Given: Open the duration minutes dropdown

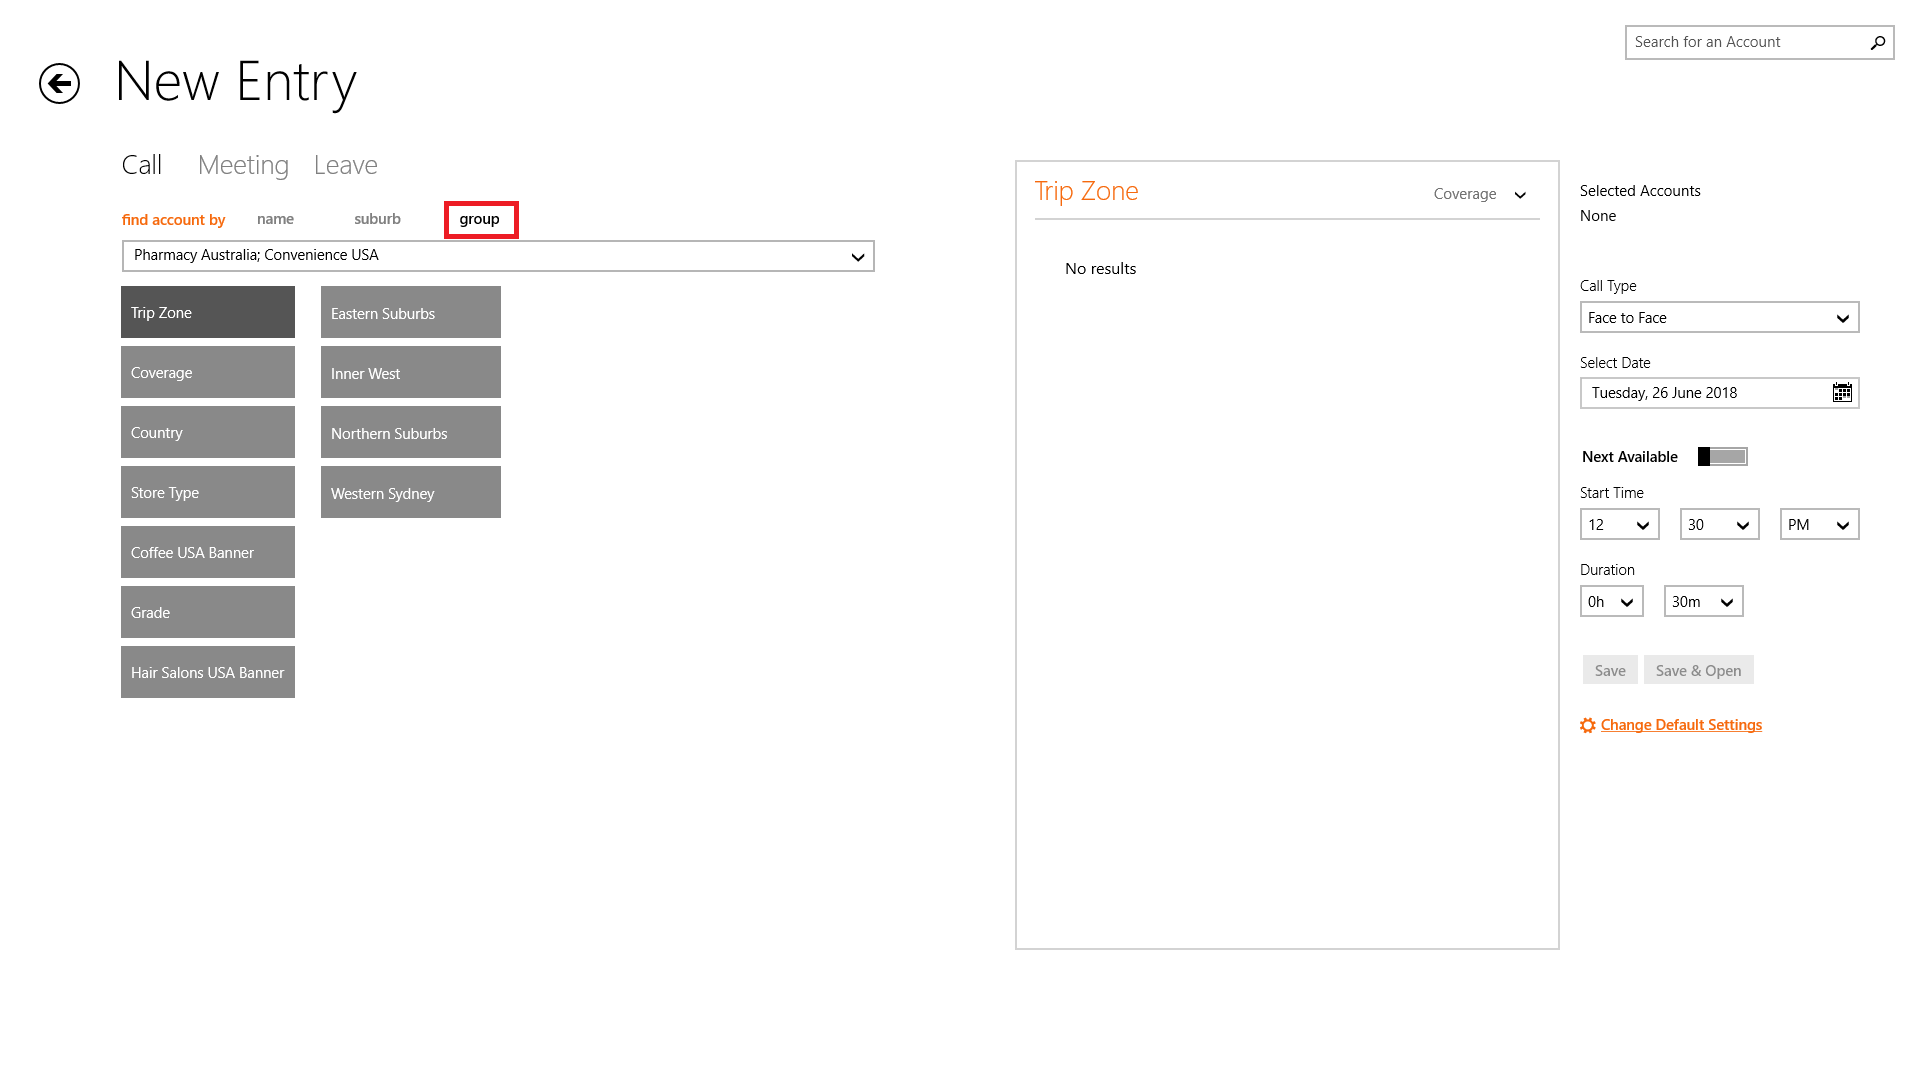Looking at the screenshot, I should [1703, 602].
